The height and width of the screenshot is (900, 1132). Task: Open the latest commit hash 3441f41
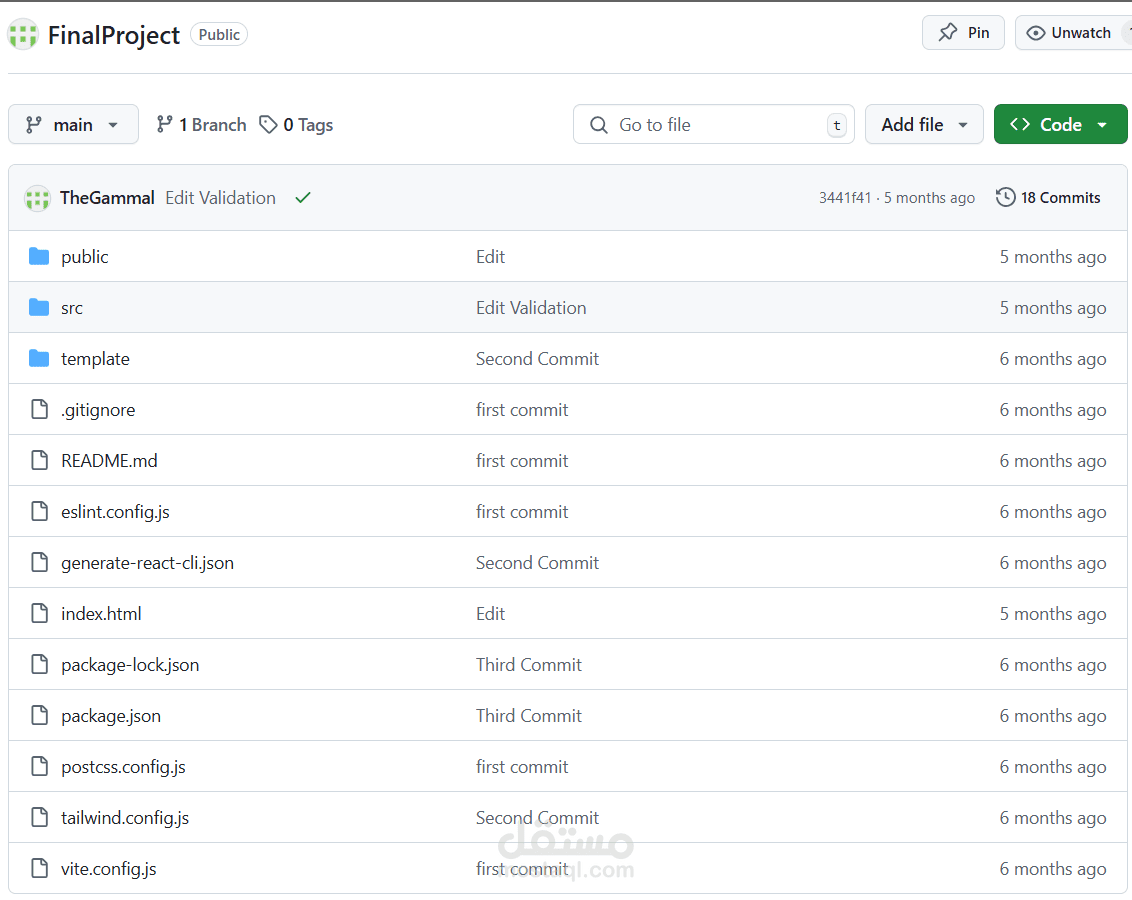844,198
